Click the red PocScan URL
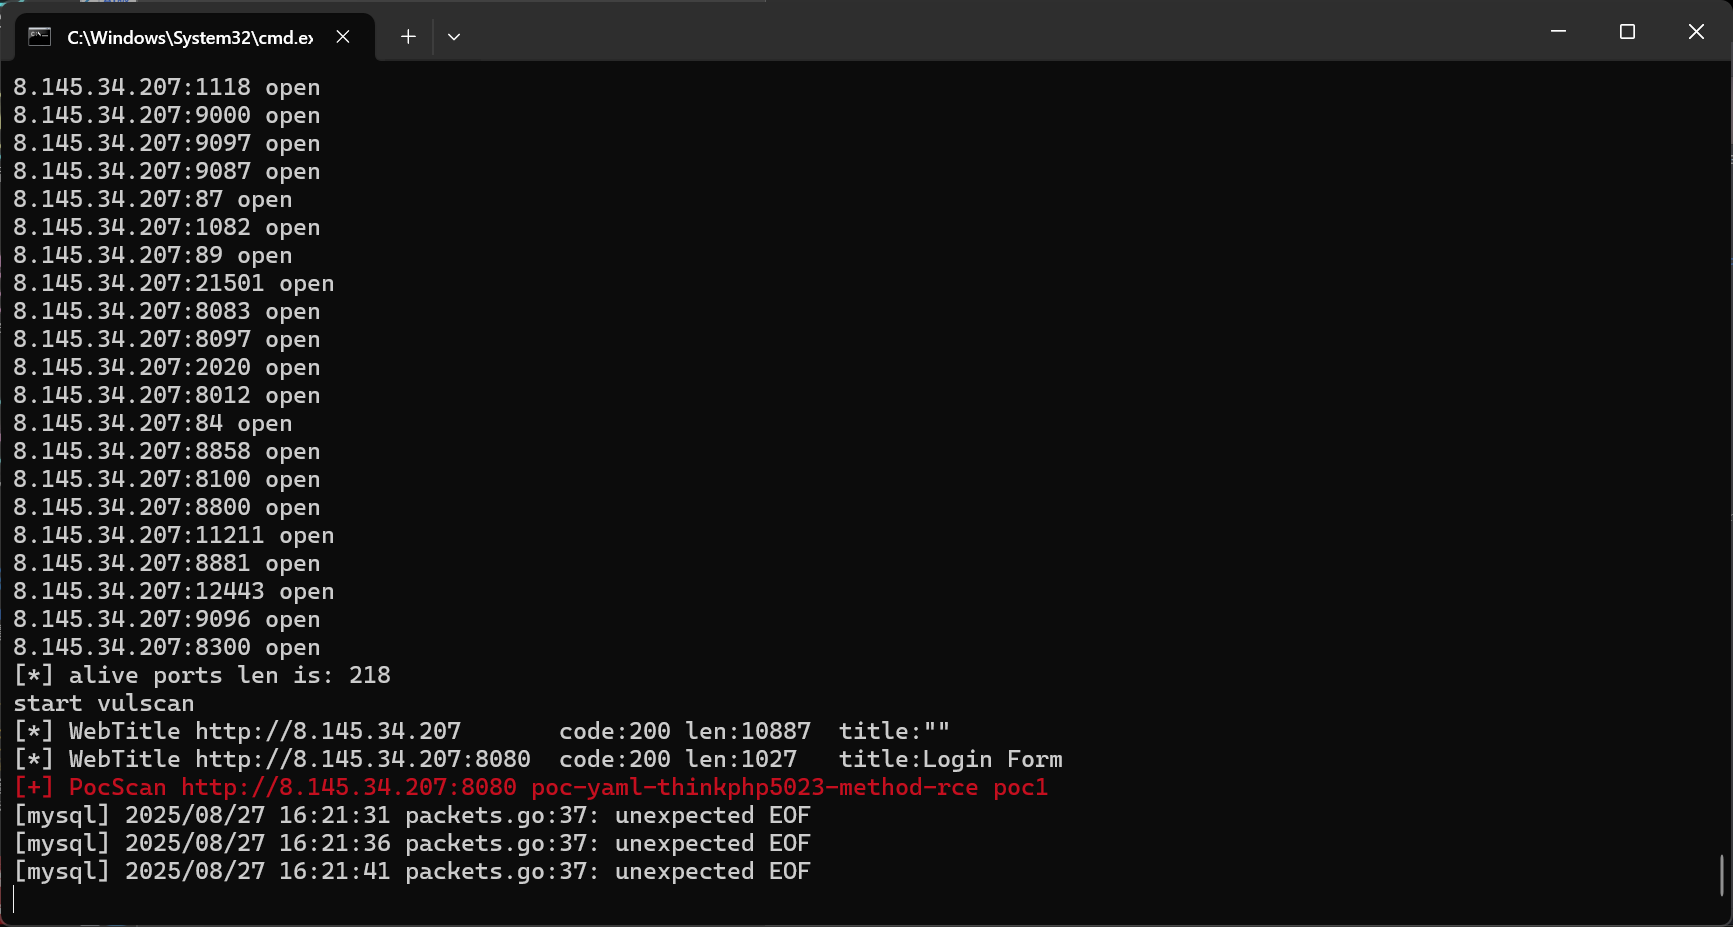Viewport: 1733px width, 927px height. point(348,787)
